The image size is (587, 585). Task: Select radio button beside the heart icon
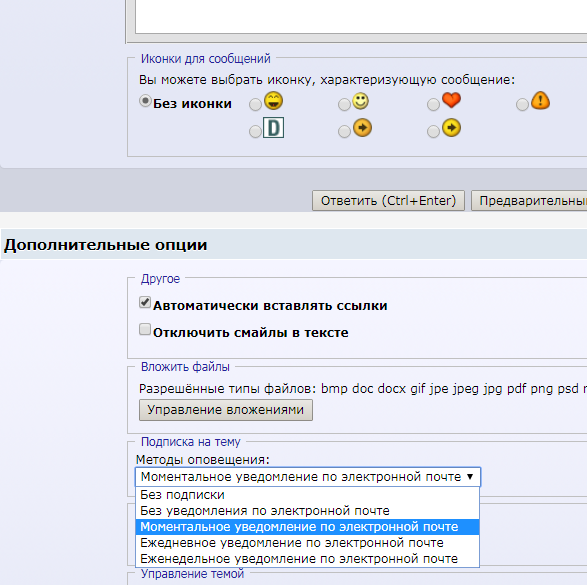coord(433,105)
